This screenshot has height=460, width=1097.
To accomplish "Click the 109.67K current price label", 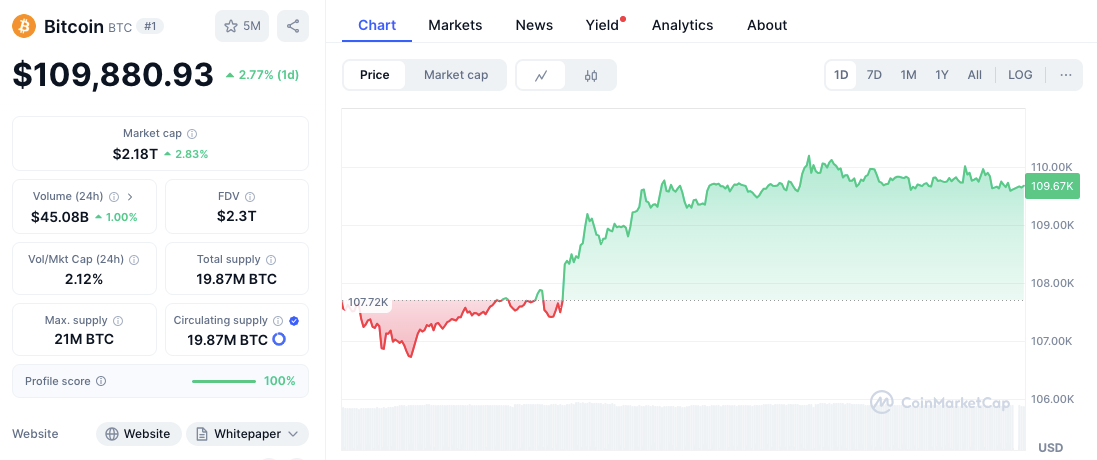I will point(1052,186).
